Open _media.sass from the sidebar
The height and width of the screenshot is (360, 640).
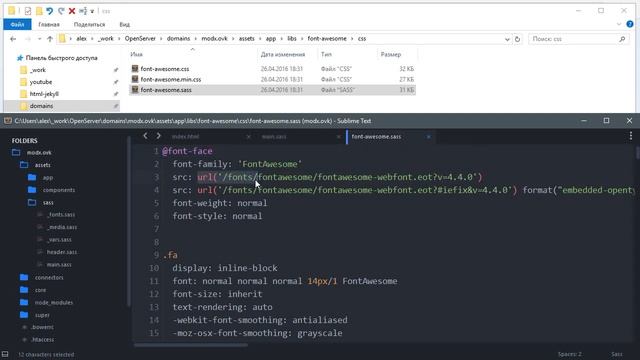coord(62,227)
